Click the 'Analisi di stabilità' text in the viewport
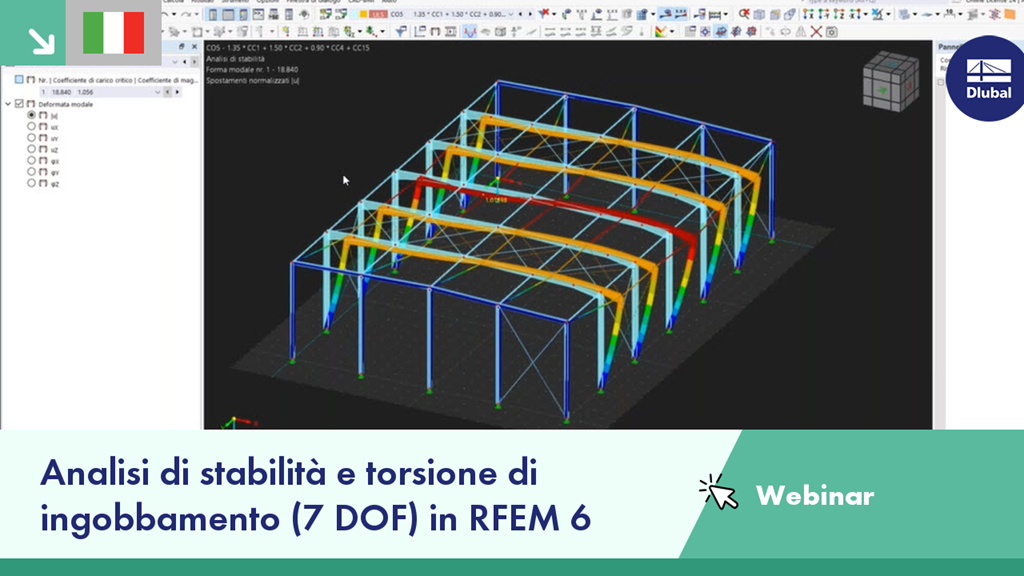Image resolution: width=1024 pixels, height=576 pixels. [x=235, y=59]
